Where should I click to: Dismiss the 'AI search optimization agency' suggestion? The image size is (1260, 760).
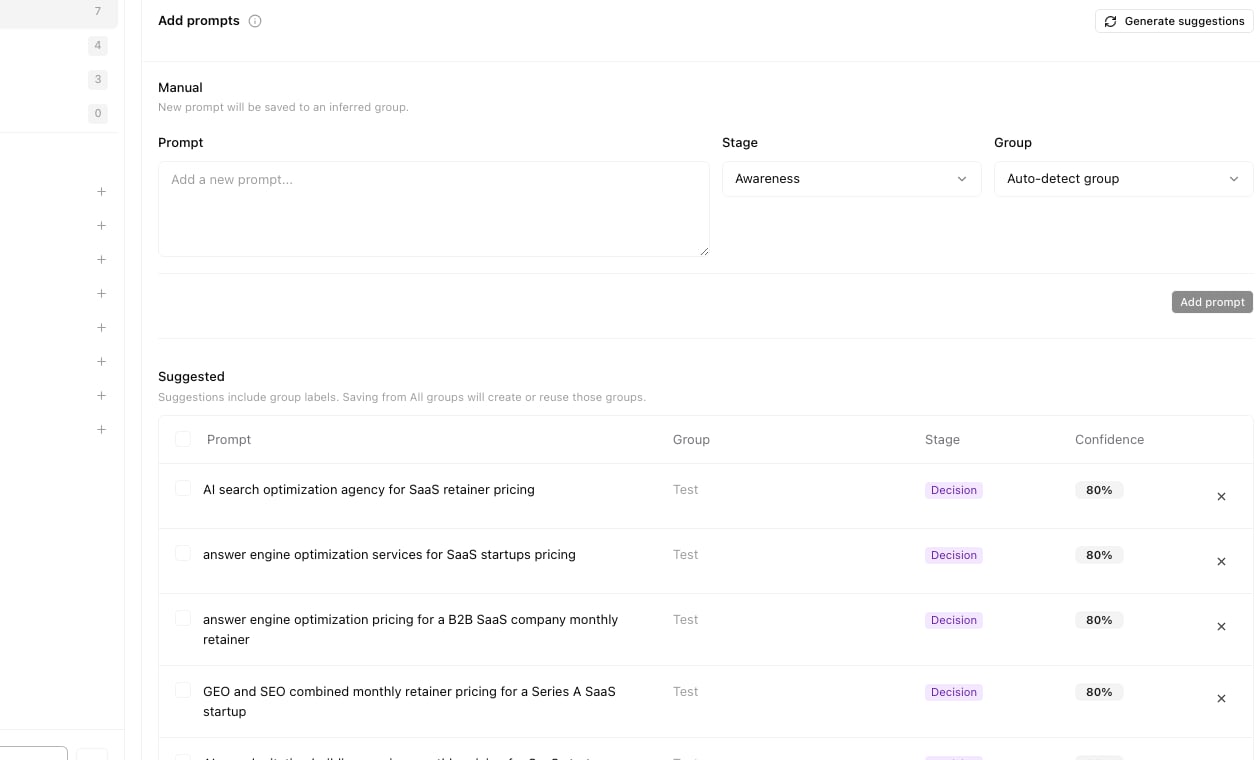[x=1221, y=496]
